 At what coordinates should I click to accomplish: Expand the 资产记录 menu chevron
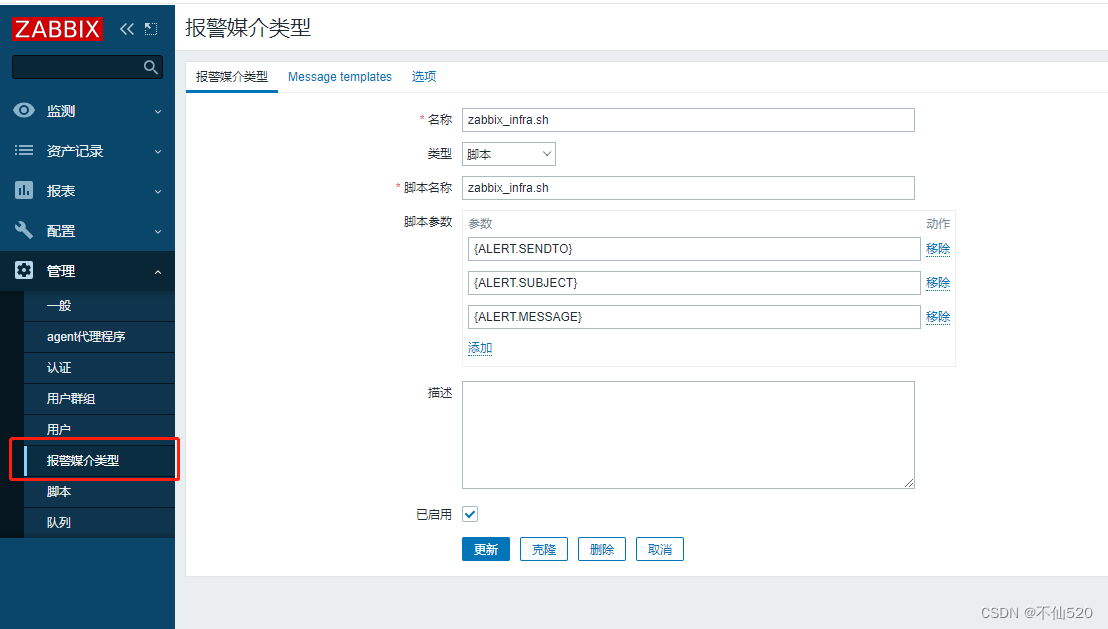tap(158, 152)
